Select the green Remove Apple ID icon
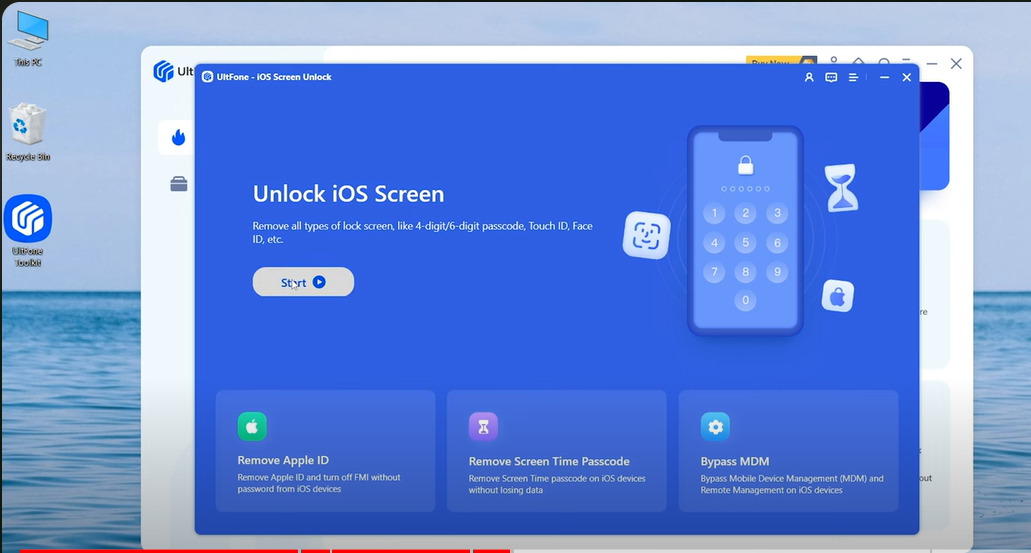Viewport: 1031px width, 553px height. pyautogui.click(x=252, y=426)
